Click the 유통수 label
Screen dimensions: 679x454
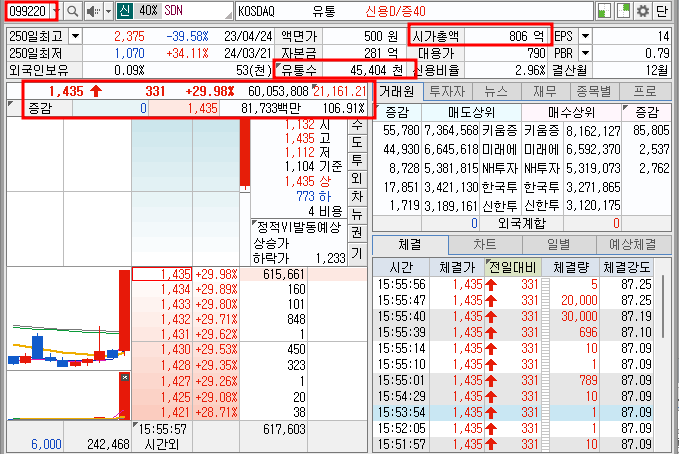(299, 70)
